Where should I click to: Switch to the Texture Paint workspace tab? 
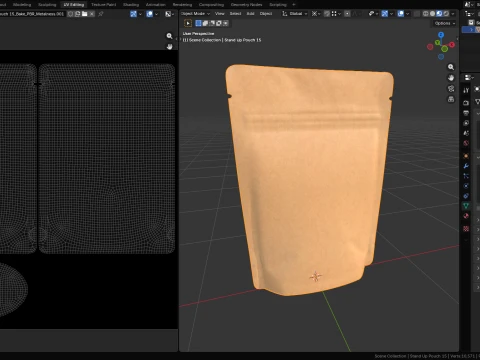click(x=103, y=5)
